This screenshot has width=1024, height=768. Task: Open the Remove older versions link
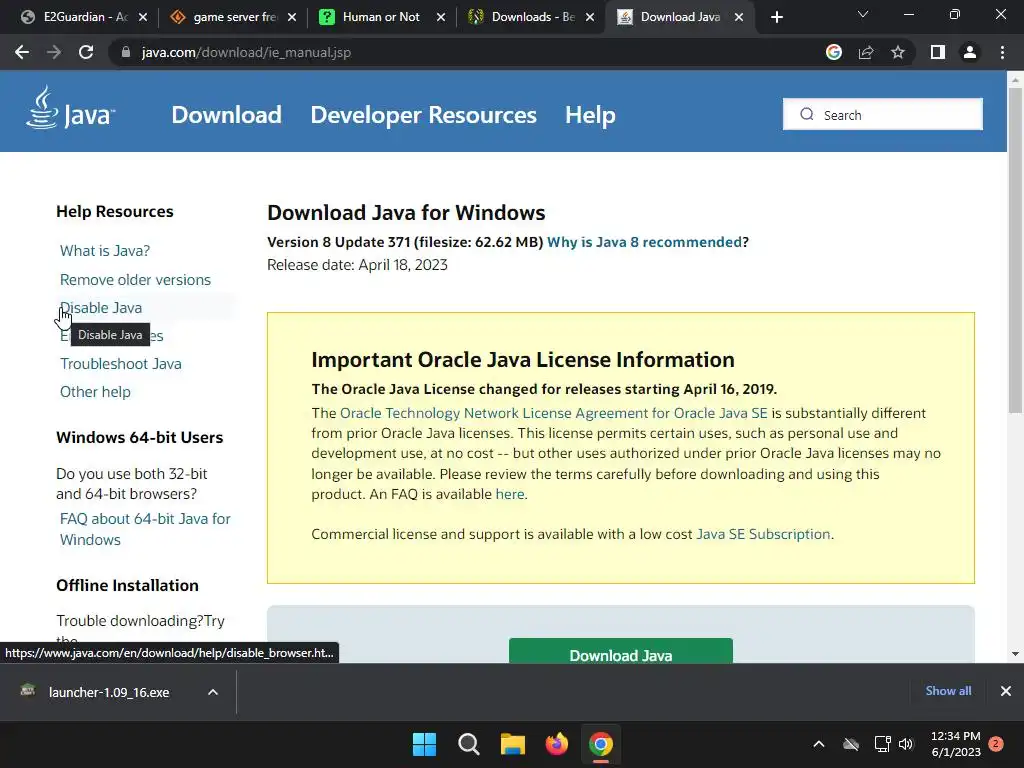pos(135,280)
